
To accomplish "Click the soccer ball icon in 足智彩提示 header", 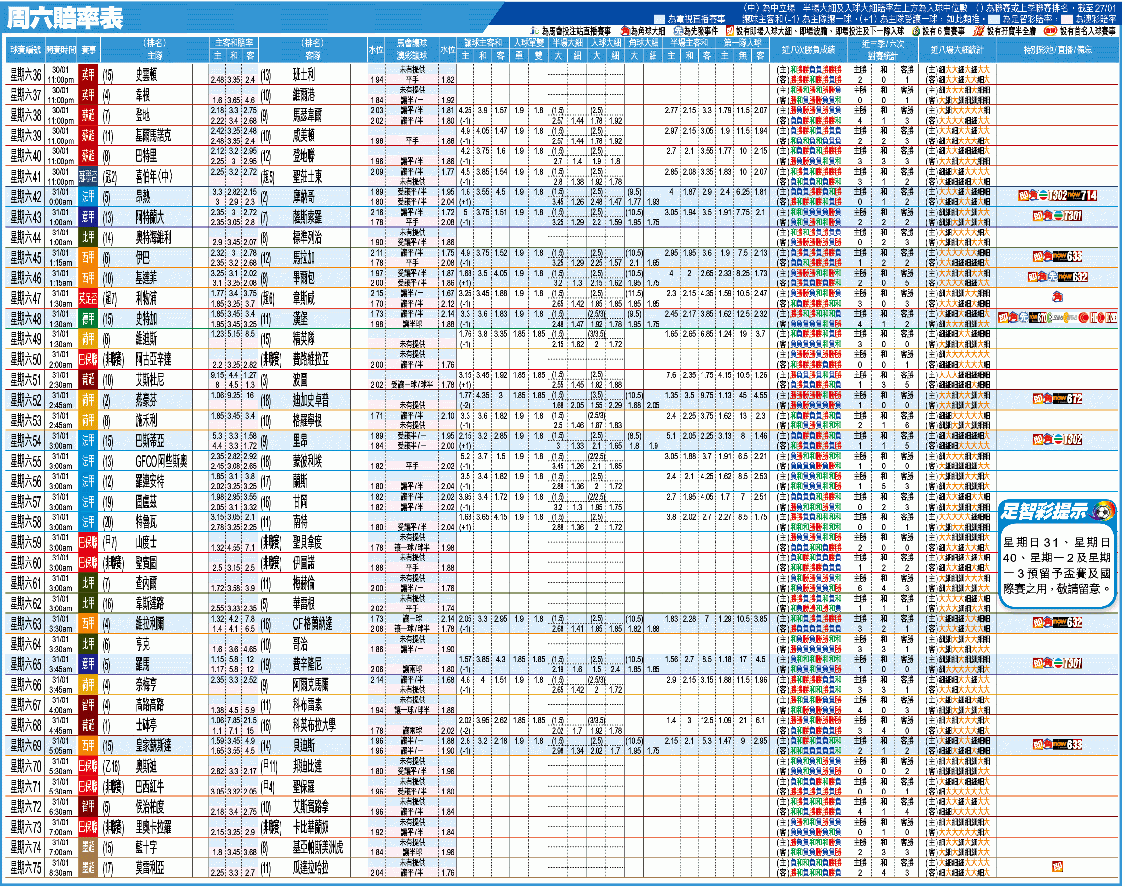I will point(1103,511).
